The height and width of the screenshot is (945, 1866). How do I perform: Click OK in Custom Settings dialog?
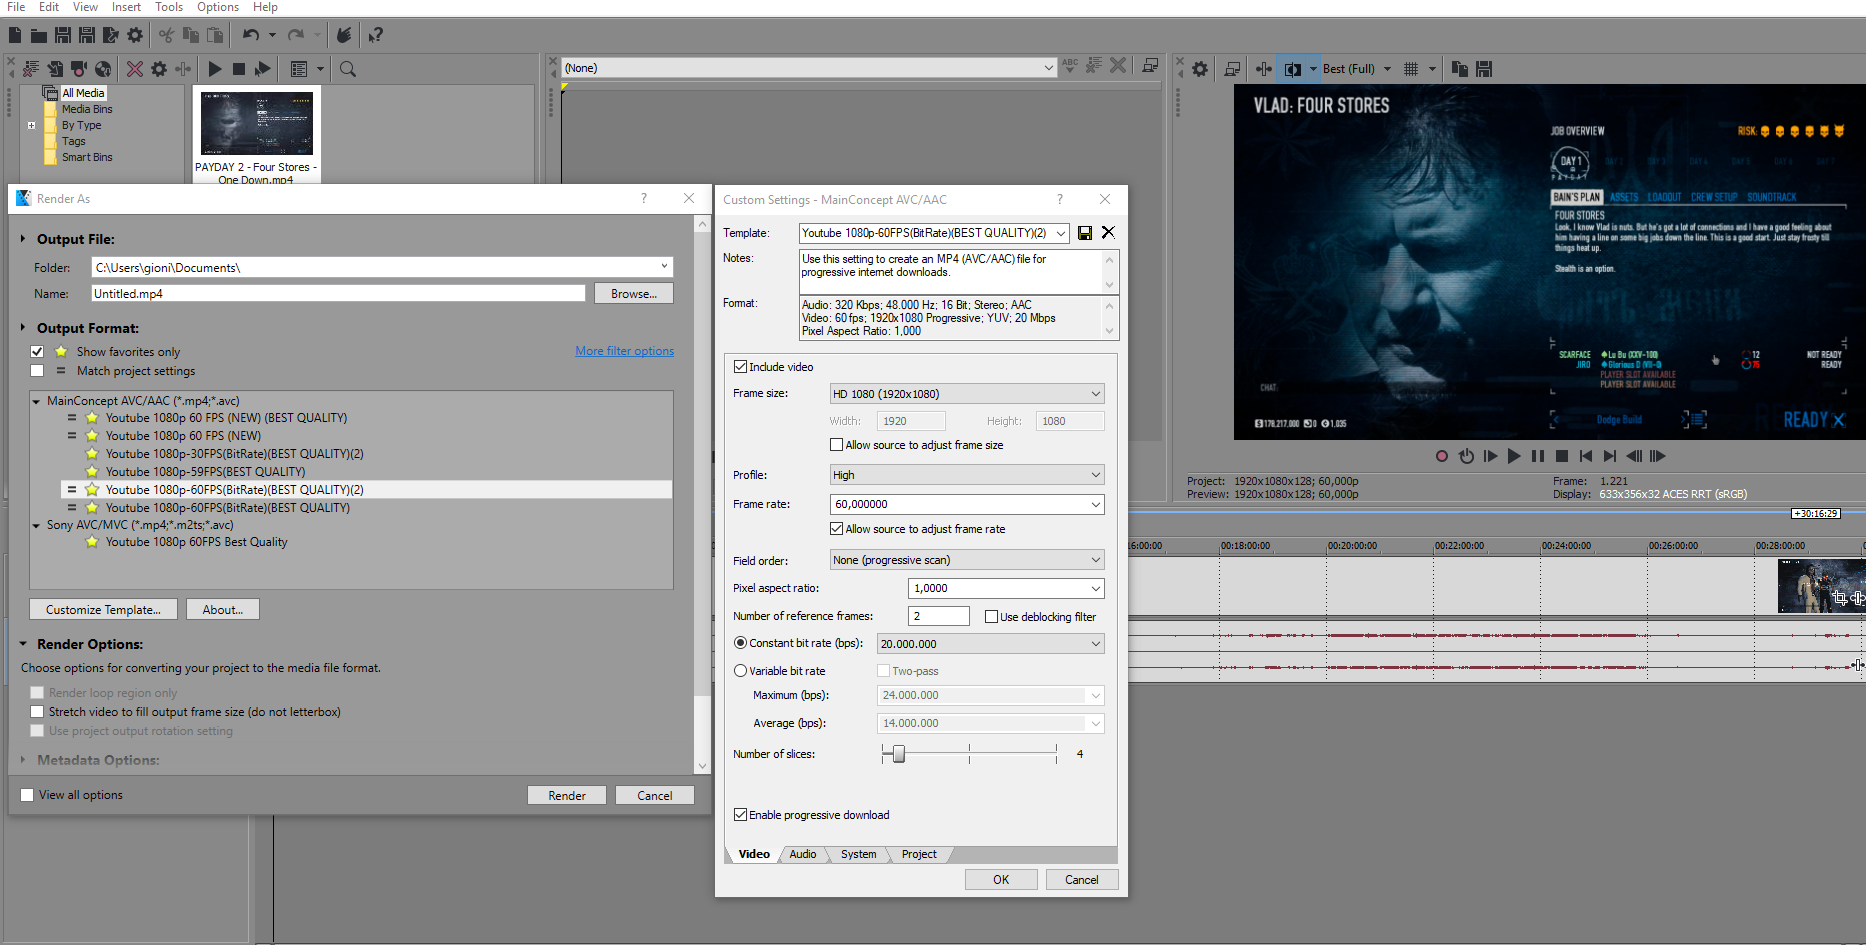pos(1001,879)
